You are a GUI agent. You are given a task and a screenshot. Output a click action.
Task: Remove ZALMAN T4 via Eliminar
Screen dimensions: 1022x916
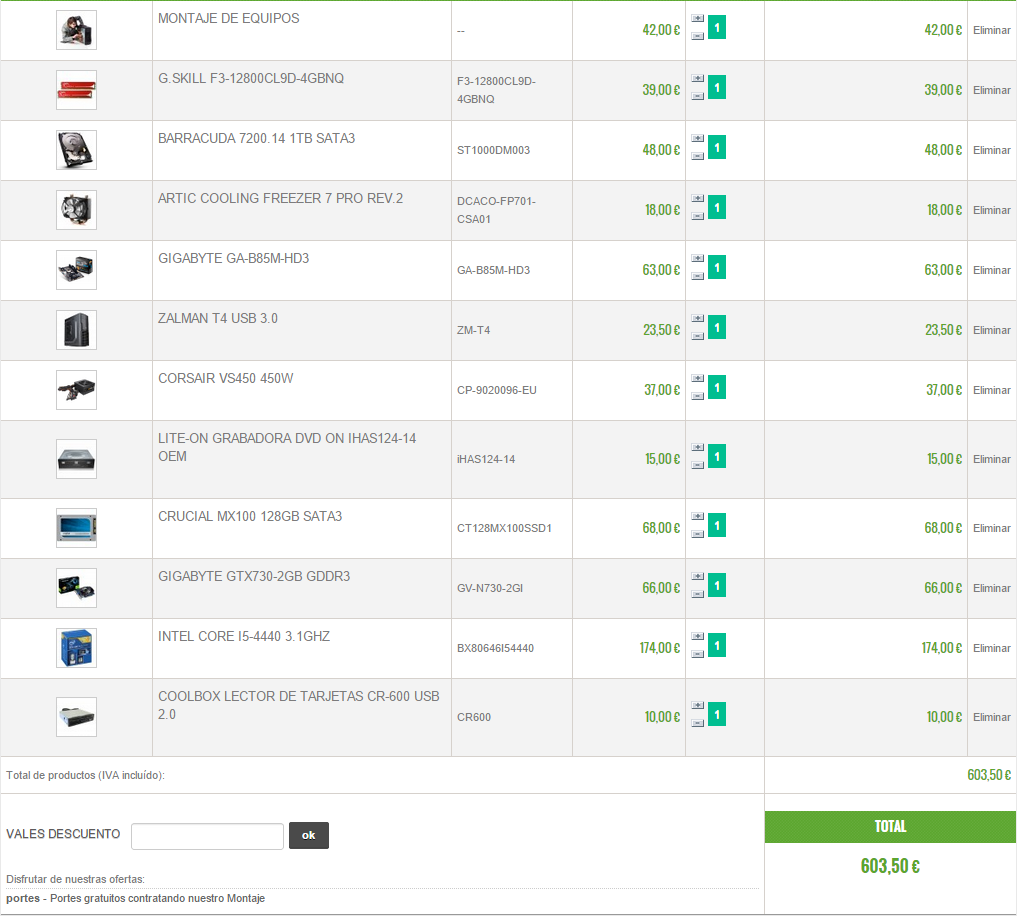click(x=991, y=330)
